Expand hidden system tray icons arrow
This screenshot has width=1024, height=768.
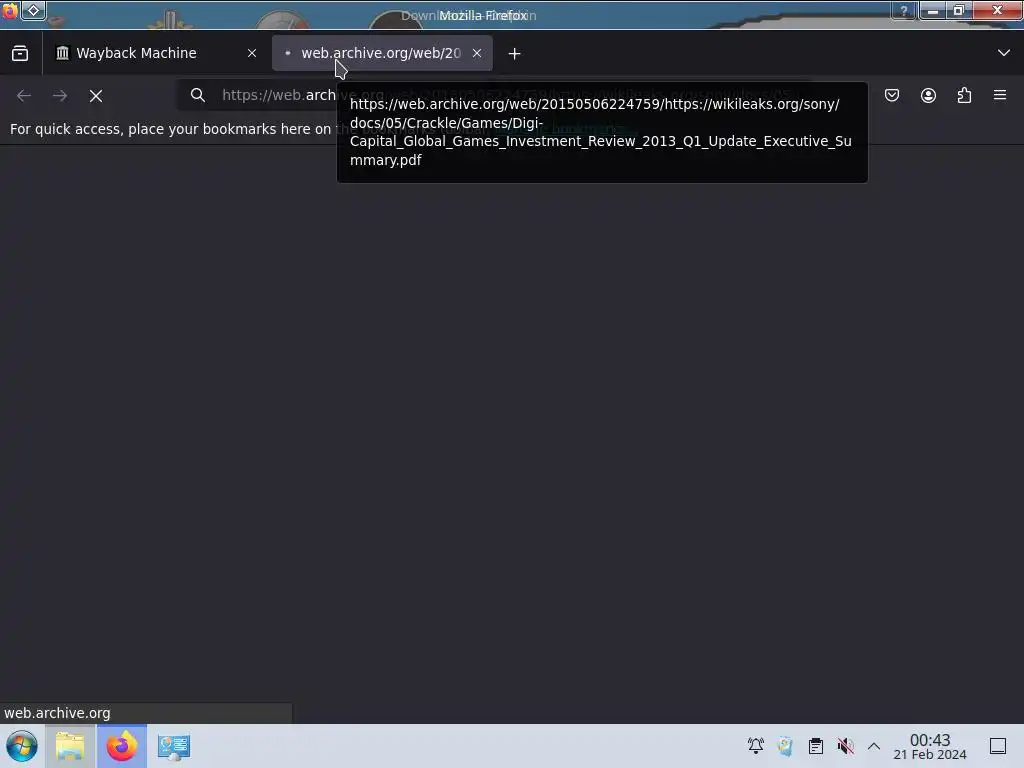[874, 746]
